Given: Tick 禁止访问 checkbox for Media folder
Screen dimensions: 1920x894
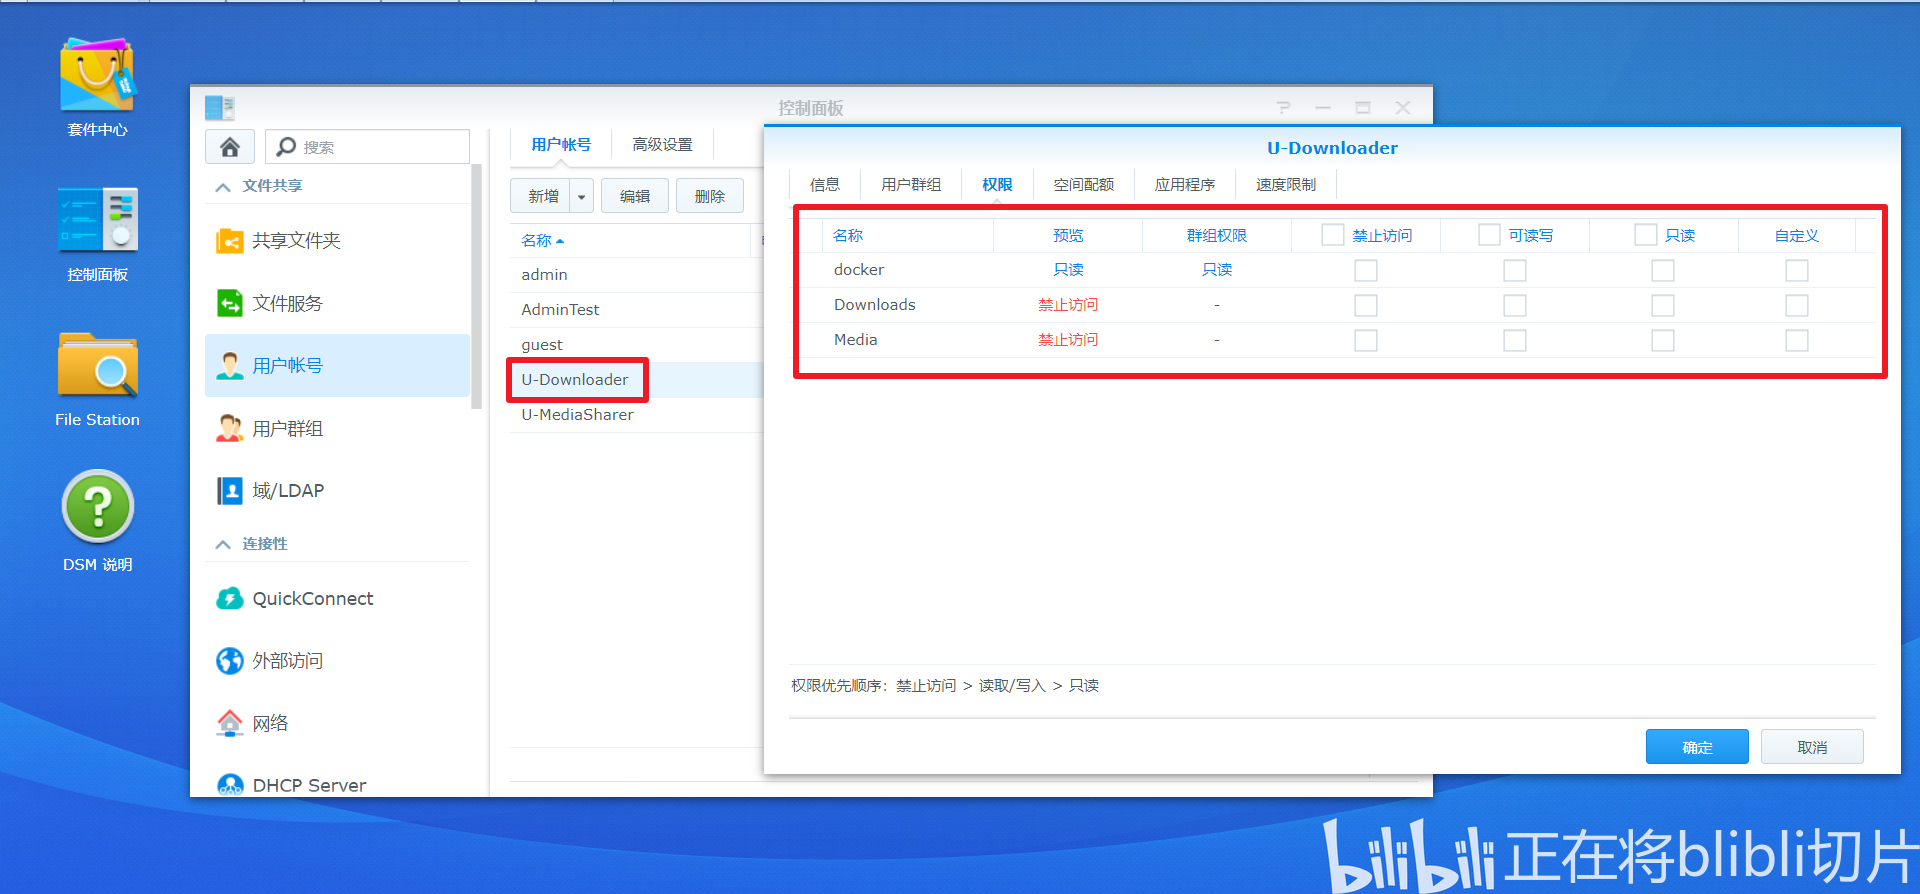Looking at the screenshot, I should 1366,341.
